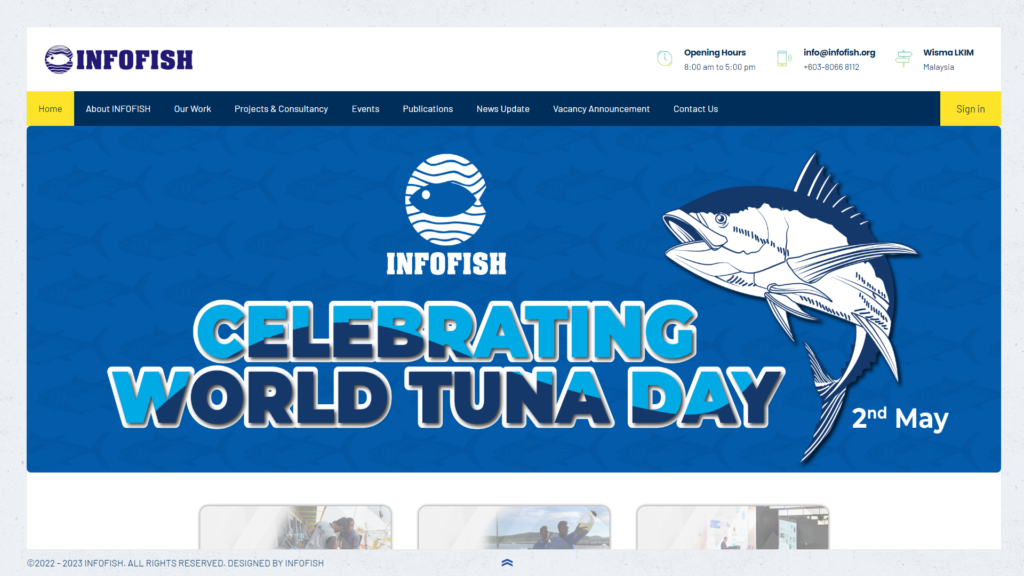Click the phone icon beside email address
1024x576 pixels.
(784, 59)
